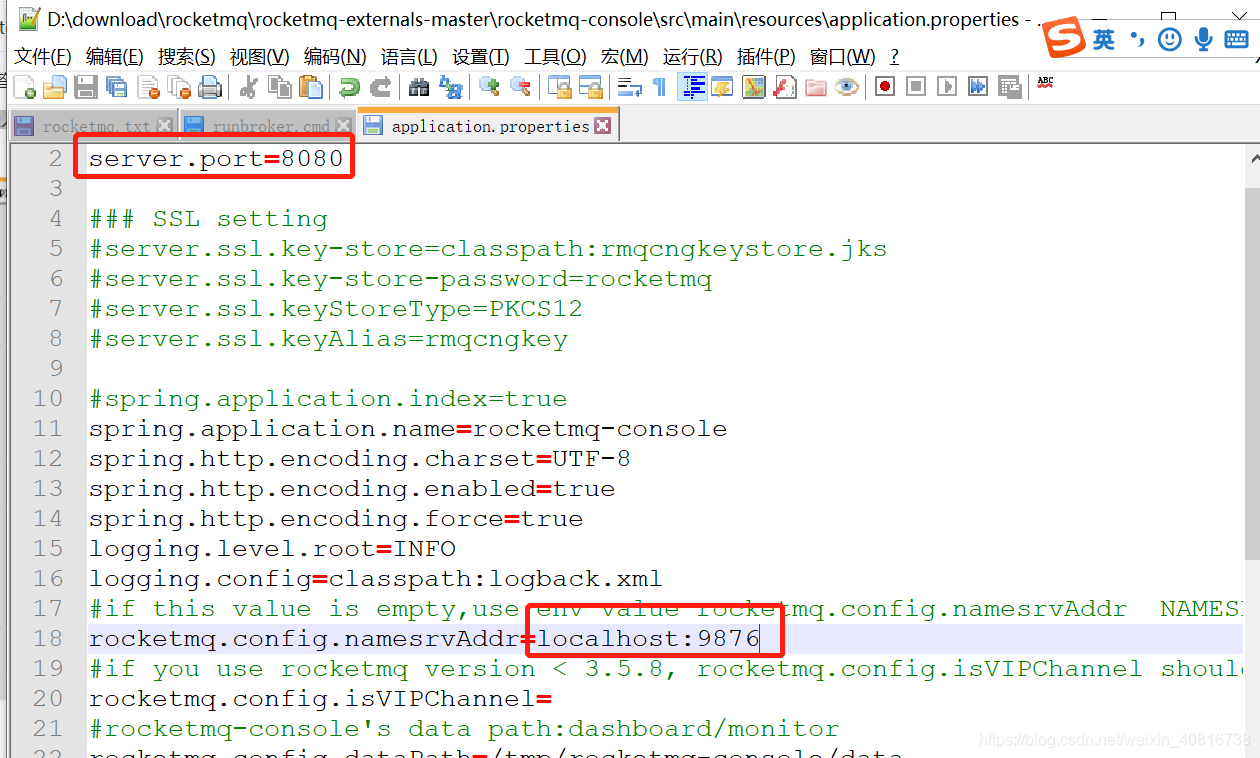The image size is (1260, 758).
Task: Open Sogou soft keyboard icon
Action: coord(1236,39)
